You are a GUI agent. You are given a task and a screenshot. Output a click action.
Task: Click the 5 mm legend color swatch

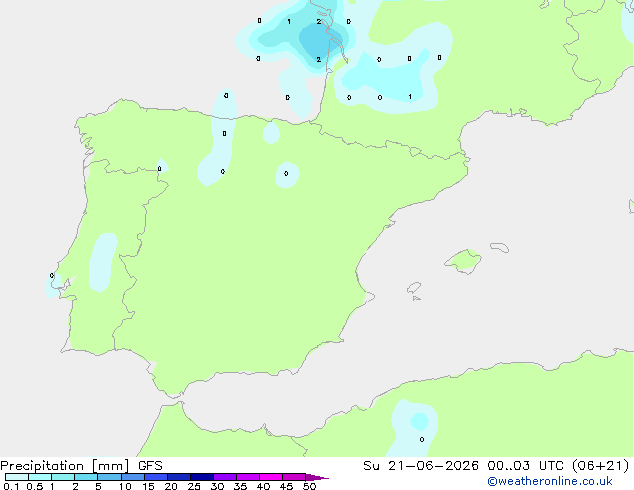coord(109,477)
